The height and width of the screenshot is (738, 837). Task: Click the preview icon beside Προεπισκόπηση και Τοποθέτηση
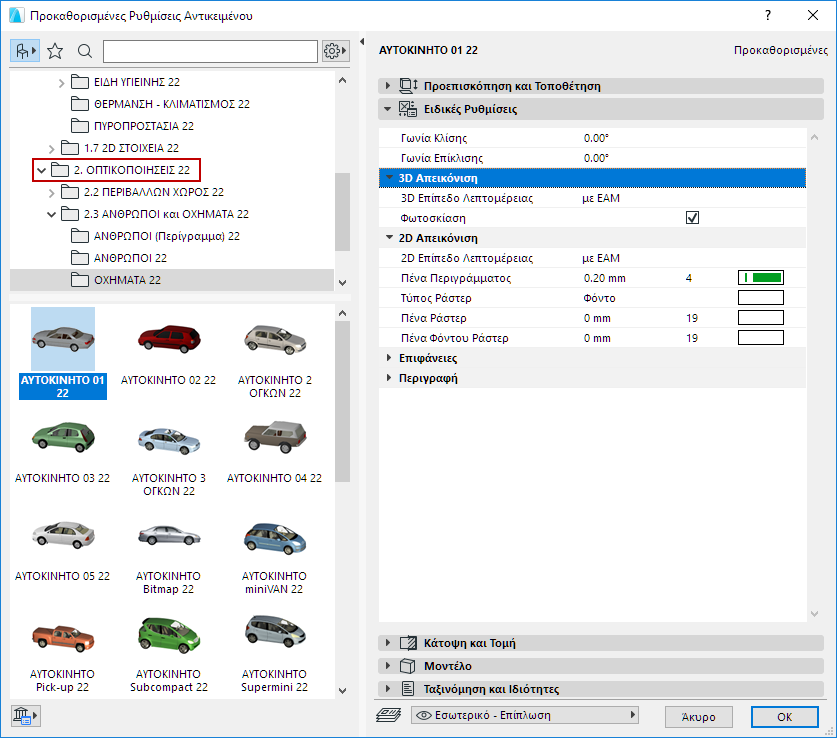click(x=408, y=86)
